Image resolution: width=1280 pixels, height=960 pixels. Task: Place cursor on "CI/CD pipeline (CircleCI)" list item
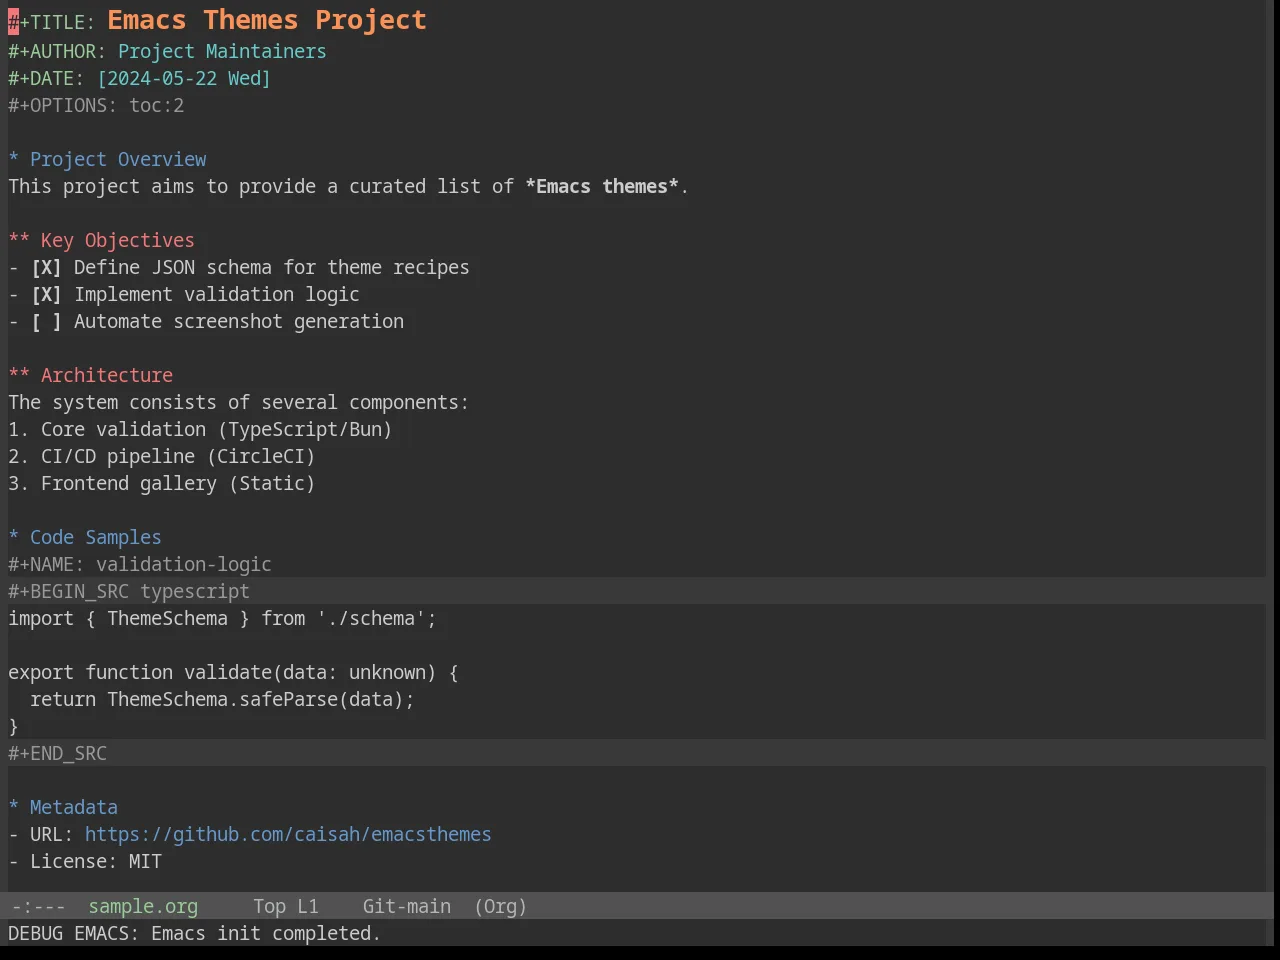(x=162, y=457)
